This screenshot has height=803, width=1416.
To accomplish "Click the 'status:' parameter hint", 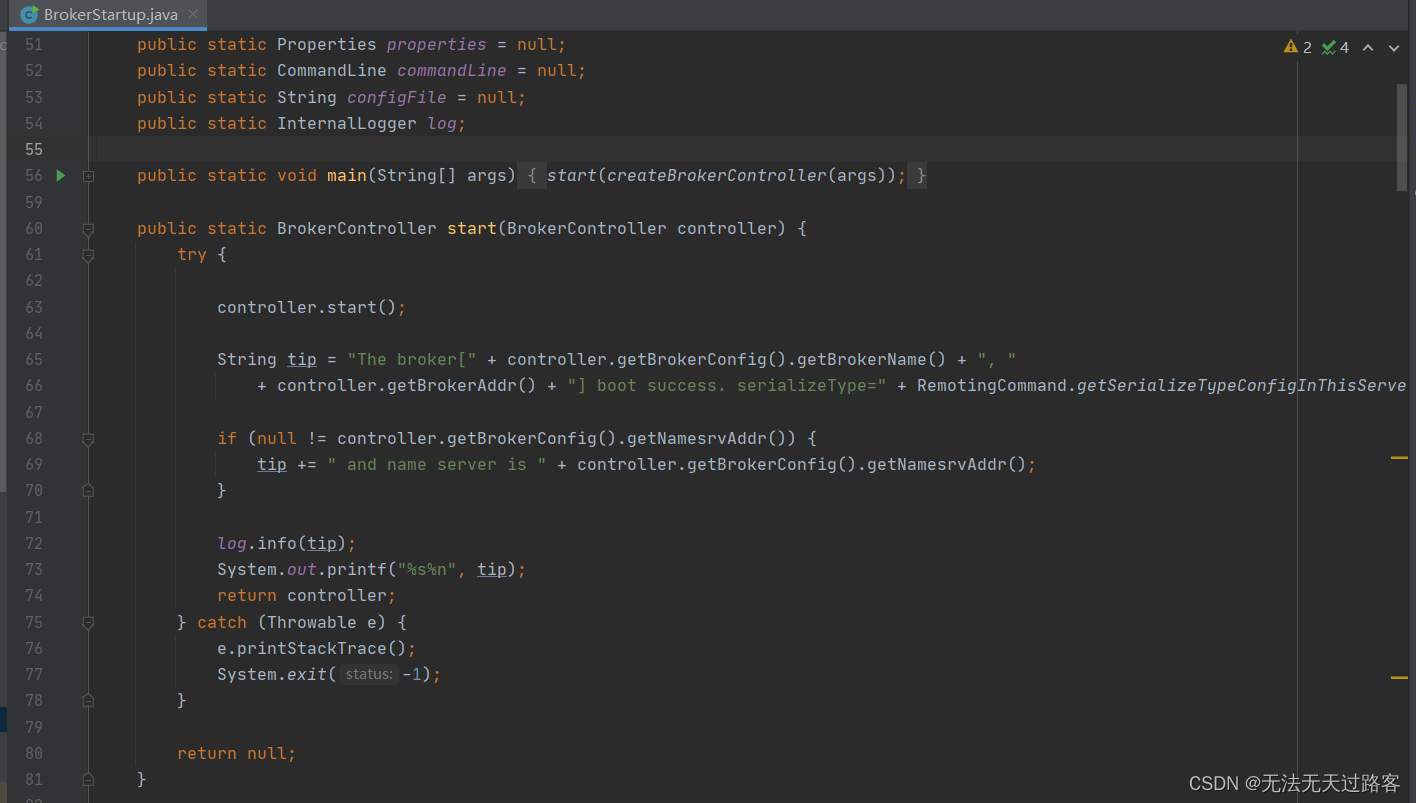I will coord(369,674).
